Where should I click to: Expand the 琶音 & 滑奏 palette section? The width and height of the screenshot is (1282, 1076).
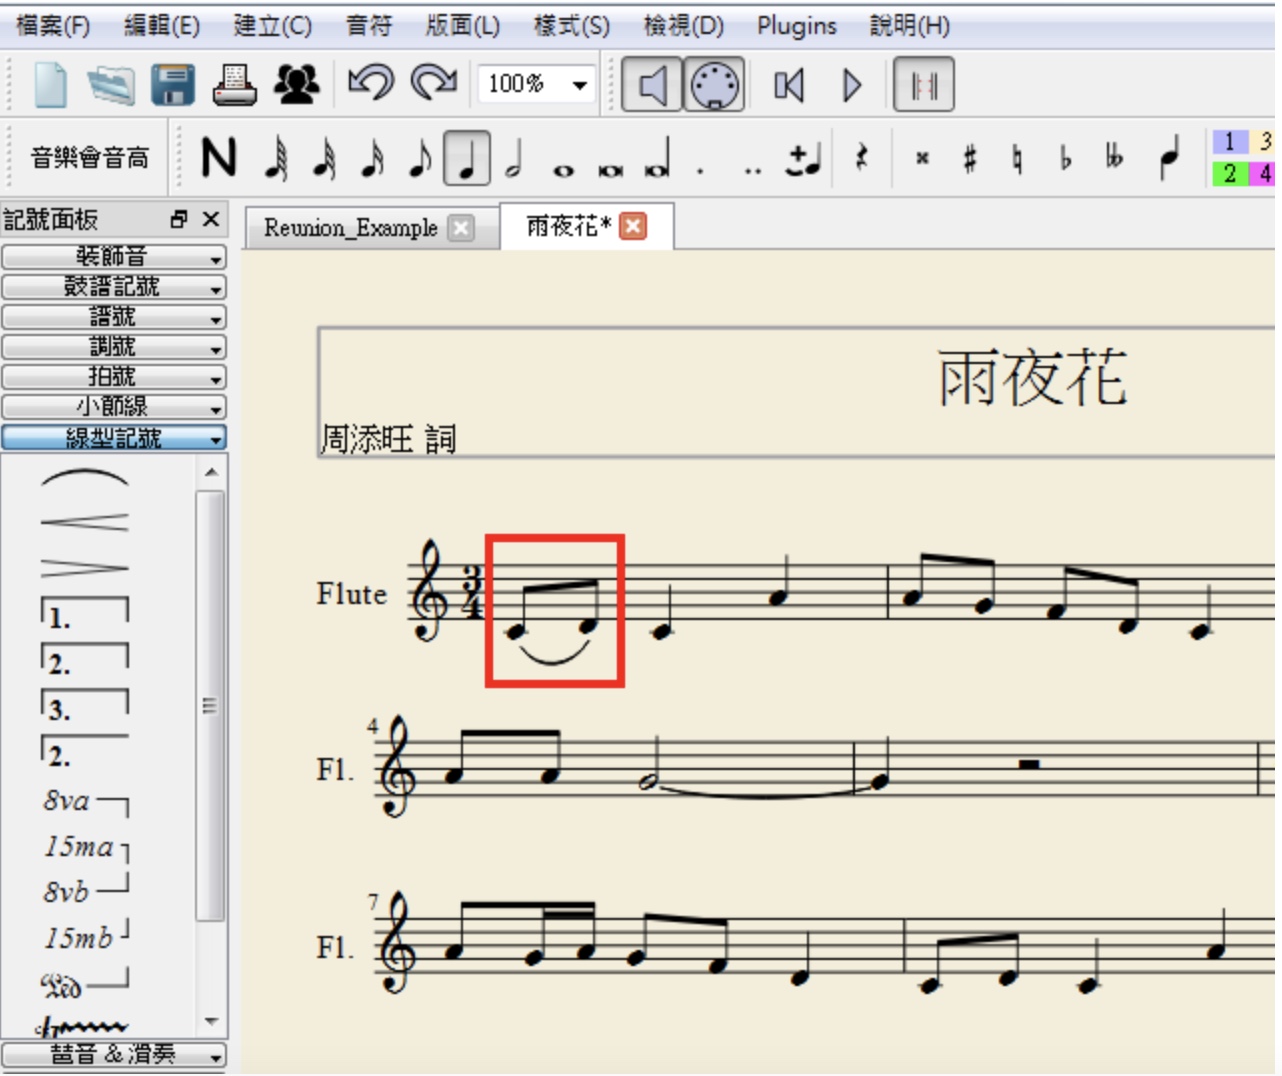tap(114, 1055)
